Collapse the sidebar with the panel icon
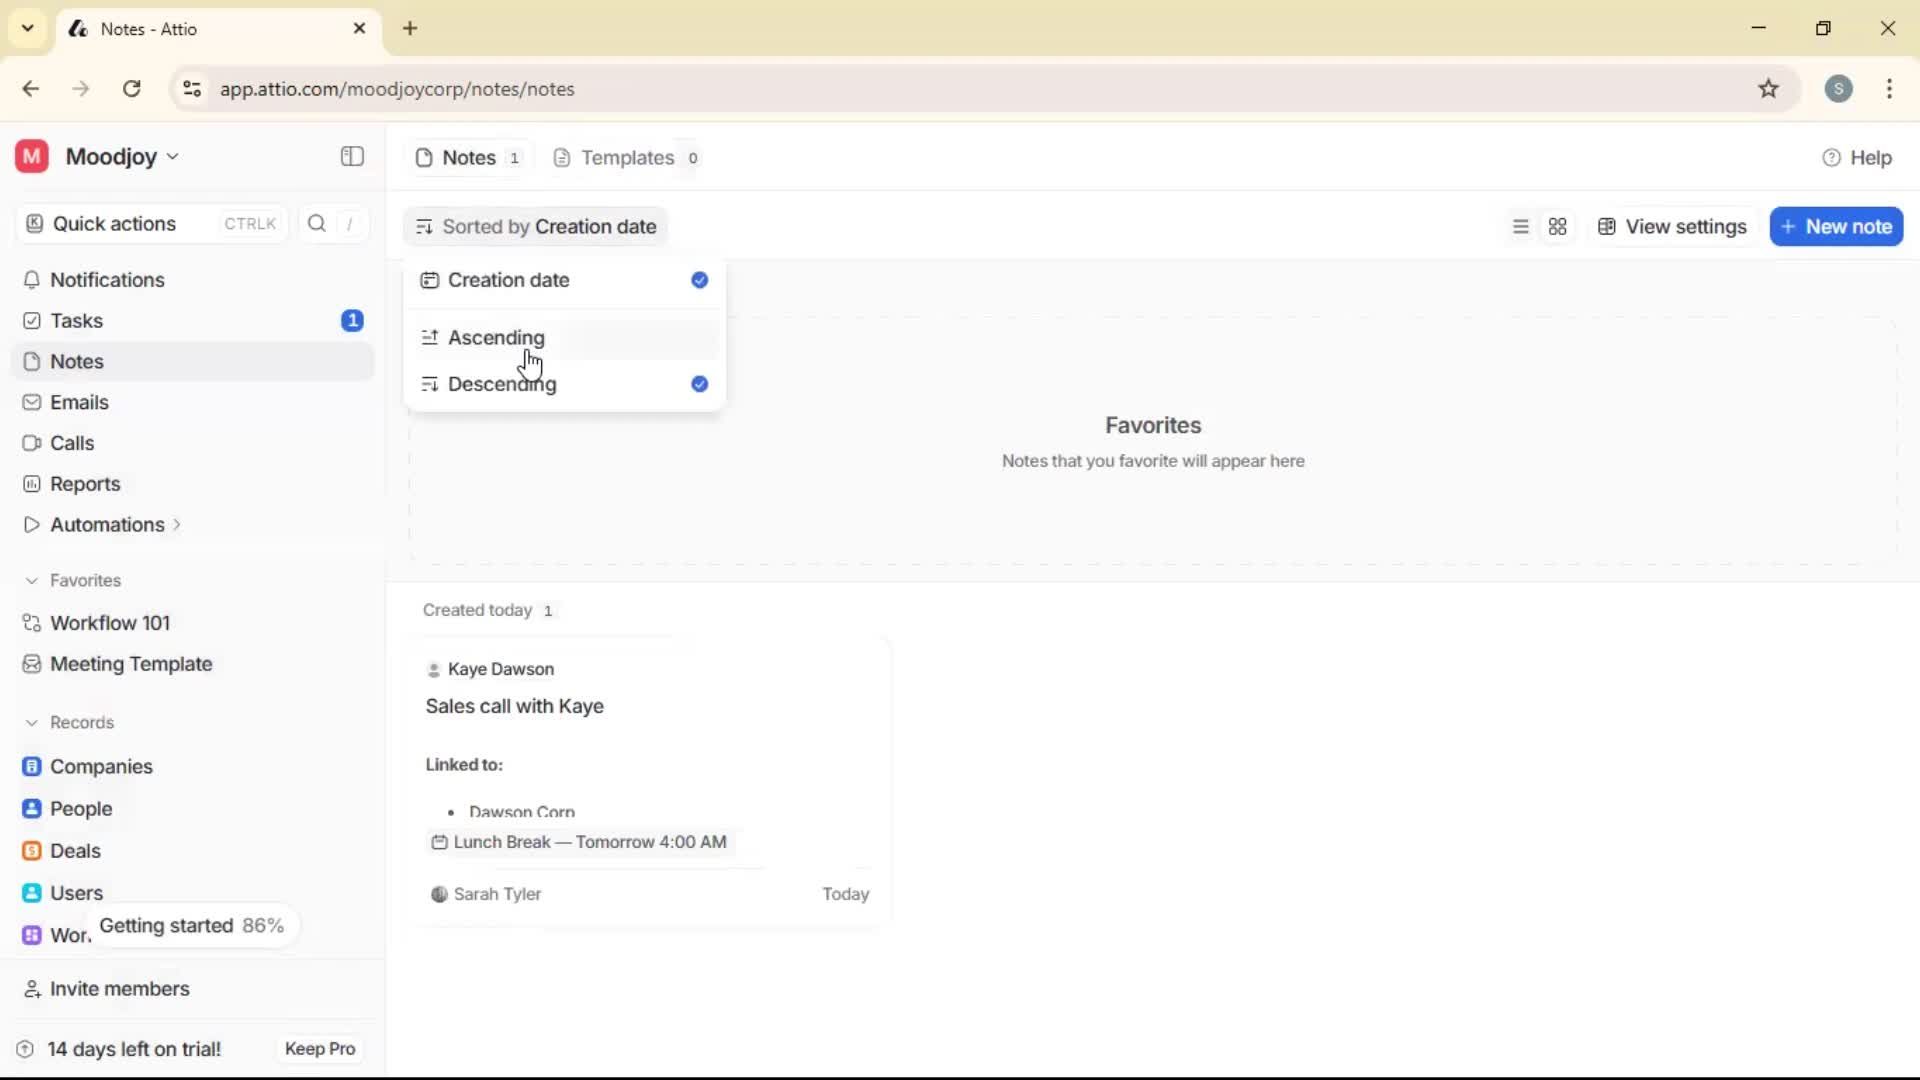1920x1080 pixels. (351, 157)
